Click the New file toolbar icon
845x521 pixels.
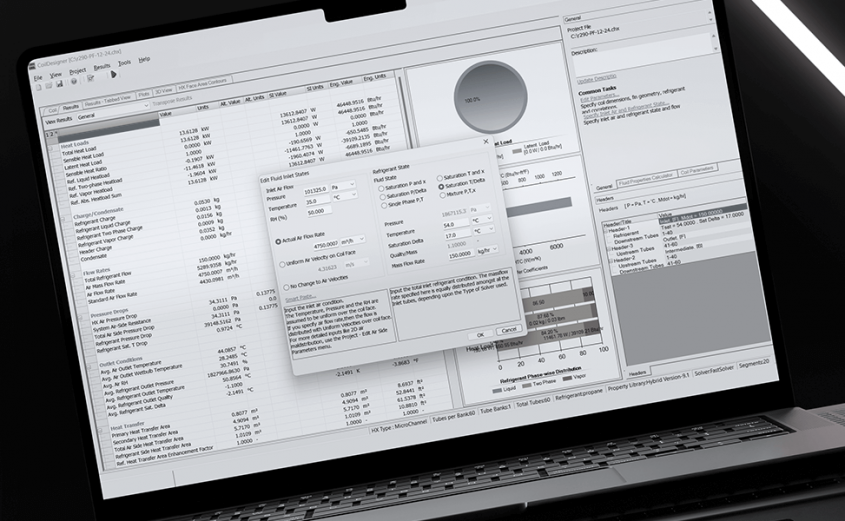tap(38, 87)
